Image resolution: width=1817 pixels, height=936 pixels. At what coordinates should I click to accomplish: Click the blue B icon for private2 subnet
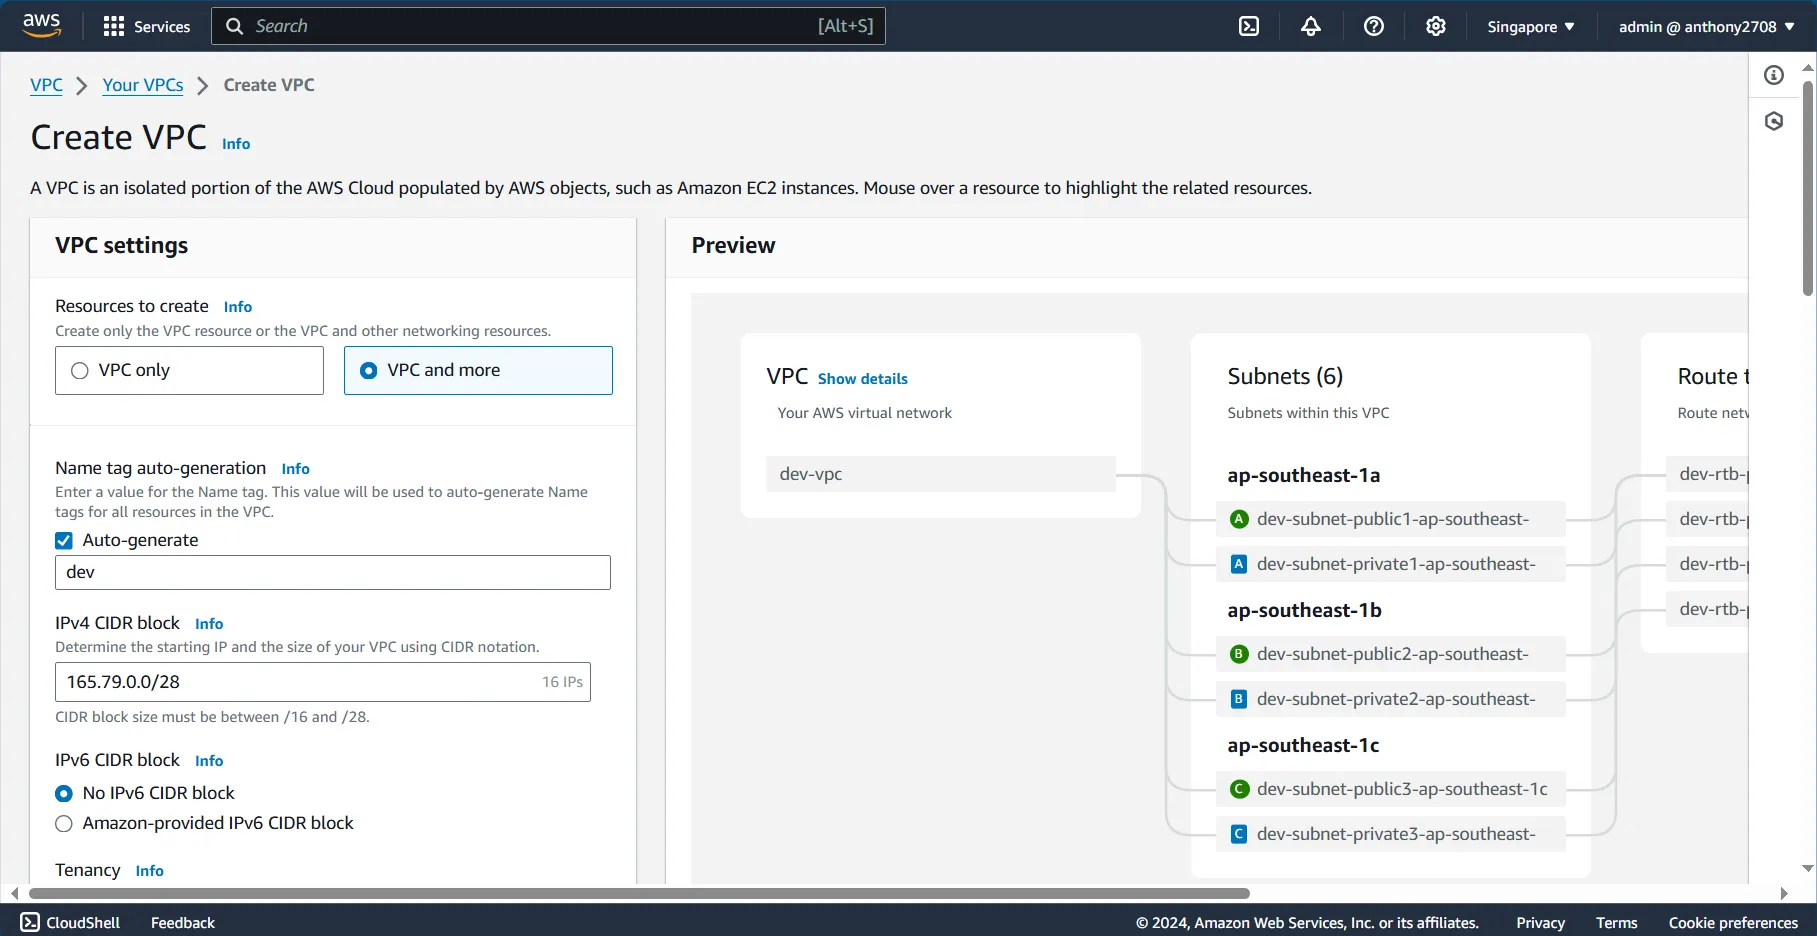1239,699
